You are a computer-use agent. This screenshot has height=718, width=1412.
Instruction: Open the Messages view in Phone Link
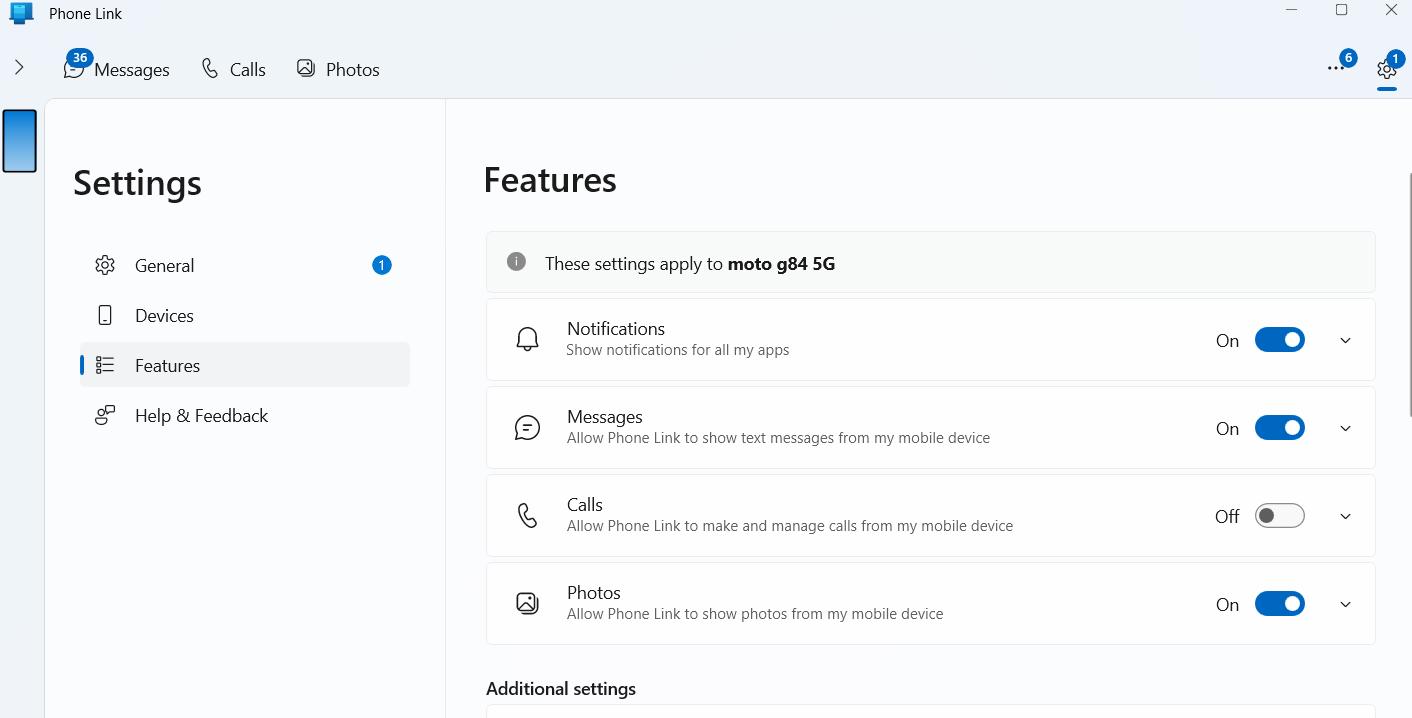[116, 69]
